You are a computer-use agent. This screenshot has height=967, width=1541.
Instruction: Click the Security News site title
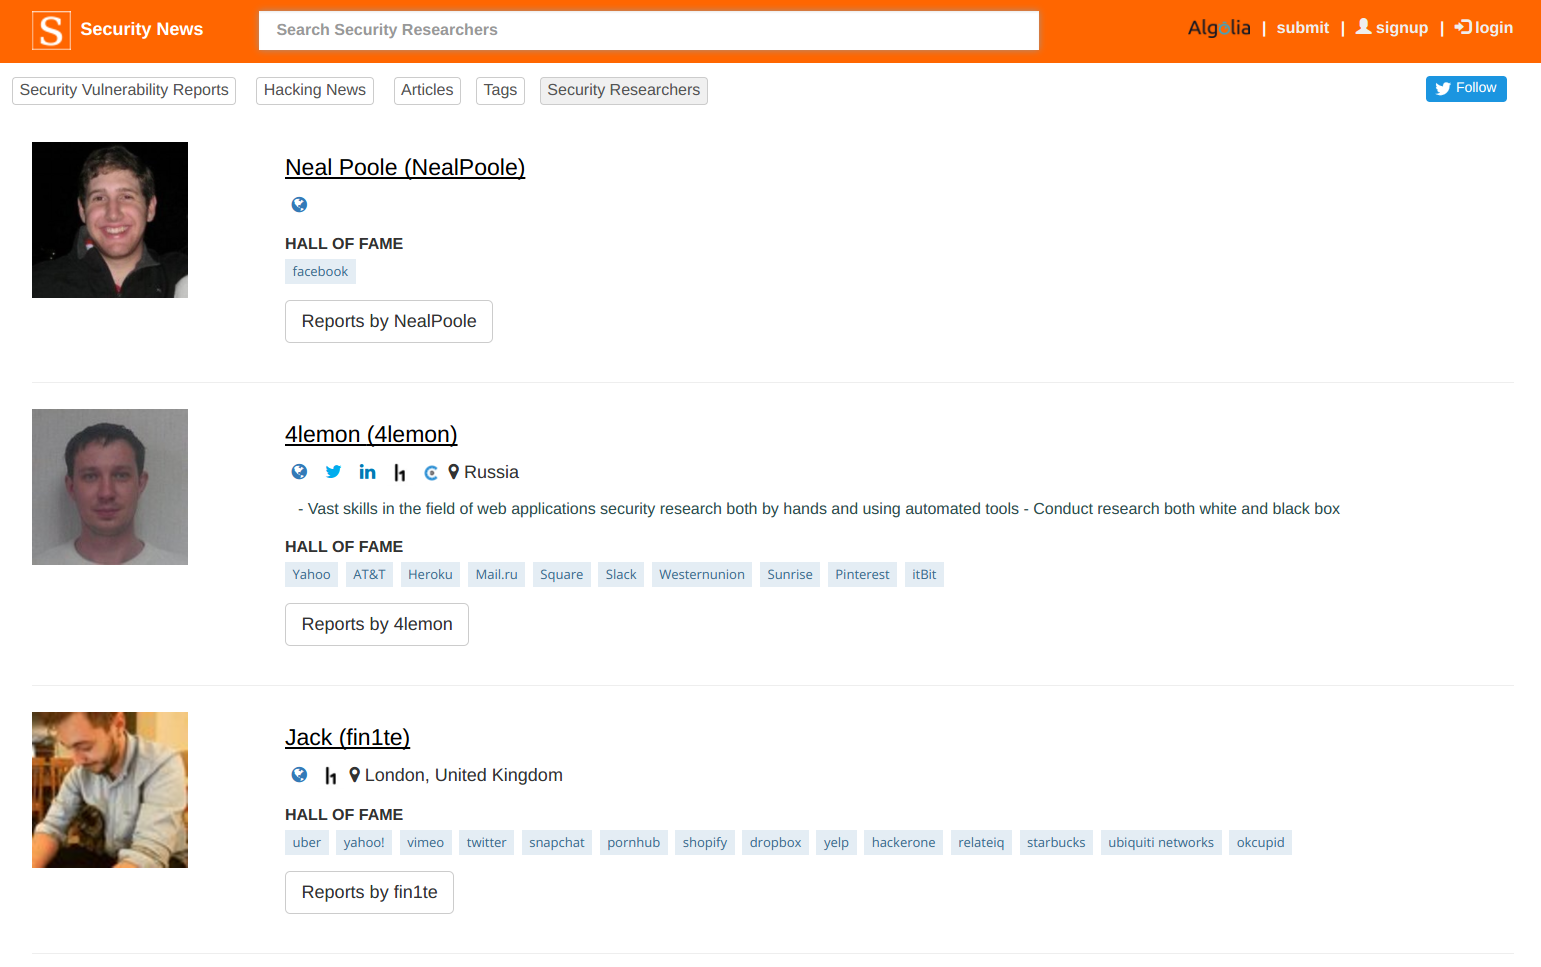tap(141, 30)
